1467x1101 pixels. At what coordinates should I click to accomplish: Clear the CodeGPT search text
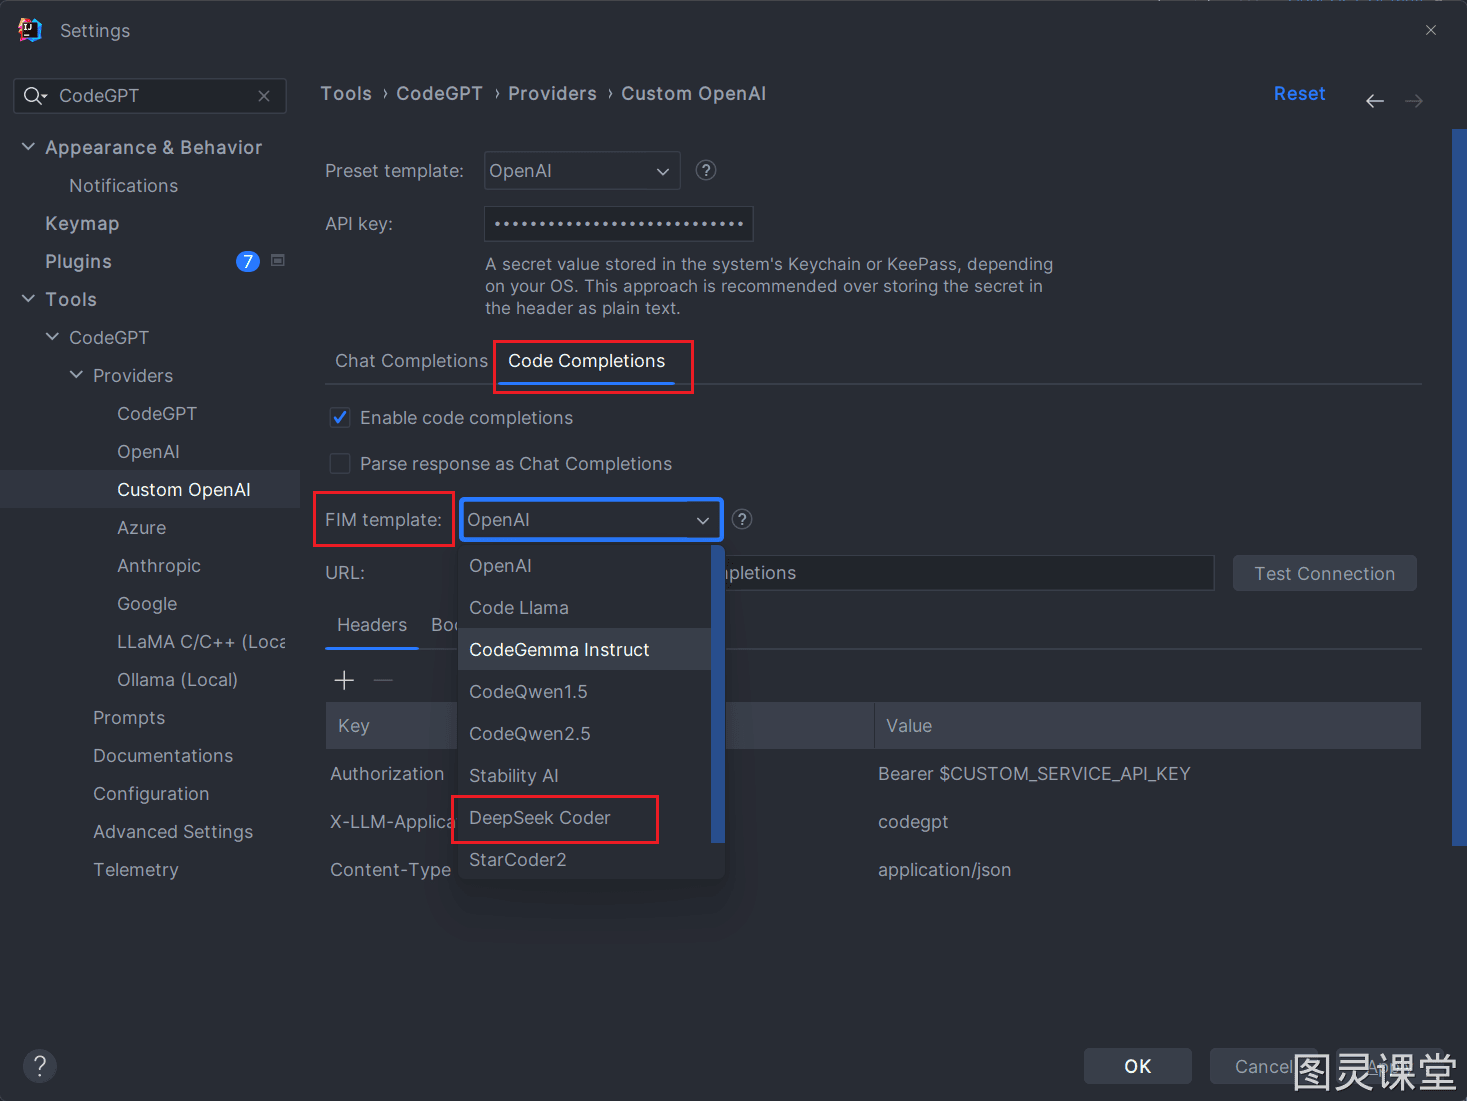[264, 96]
